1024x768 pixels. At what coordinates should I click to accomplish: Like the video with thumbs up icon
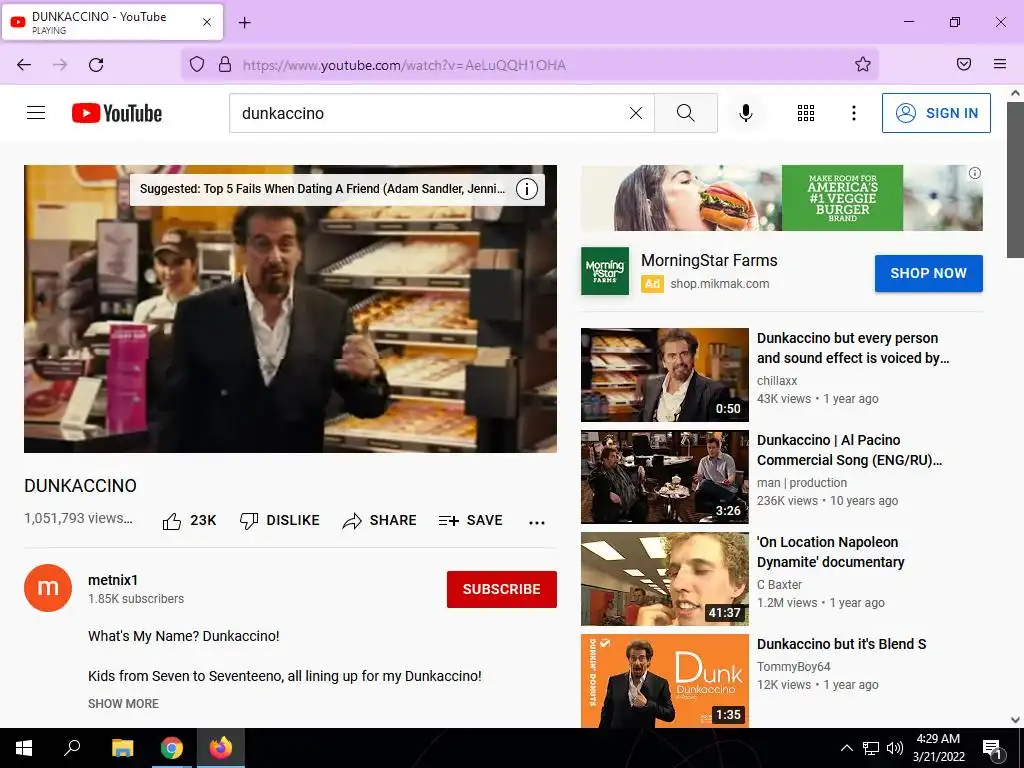click(172, 520)
